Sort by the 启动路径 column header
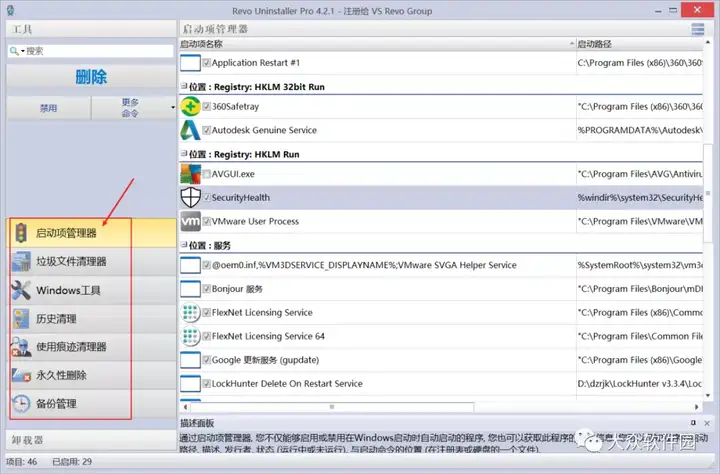This screenshot has width=720, height=474. point(640,44)
